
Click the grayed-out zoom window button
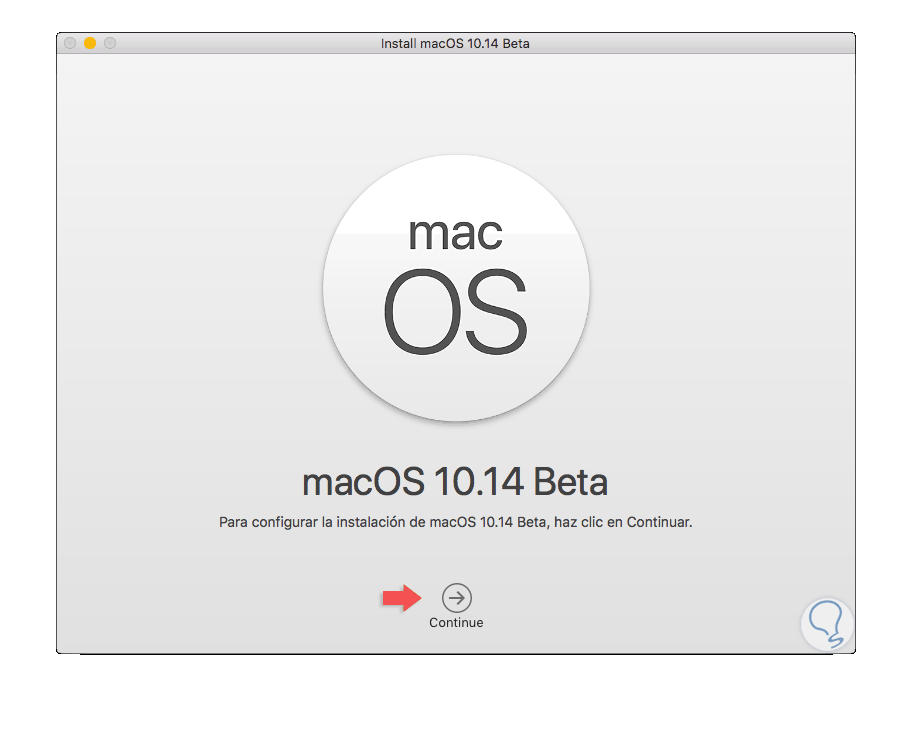click(110, 43)
